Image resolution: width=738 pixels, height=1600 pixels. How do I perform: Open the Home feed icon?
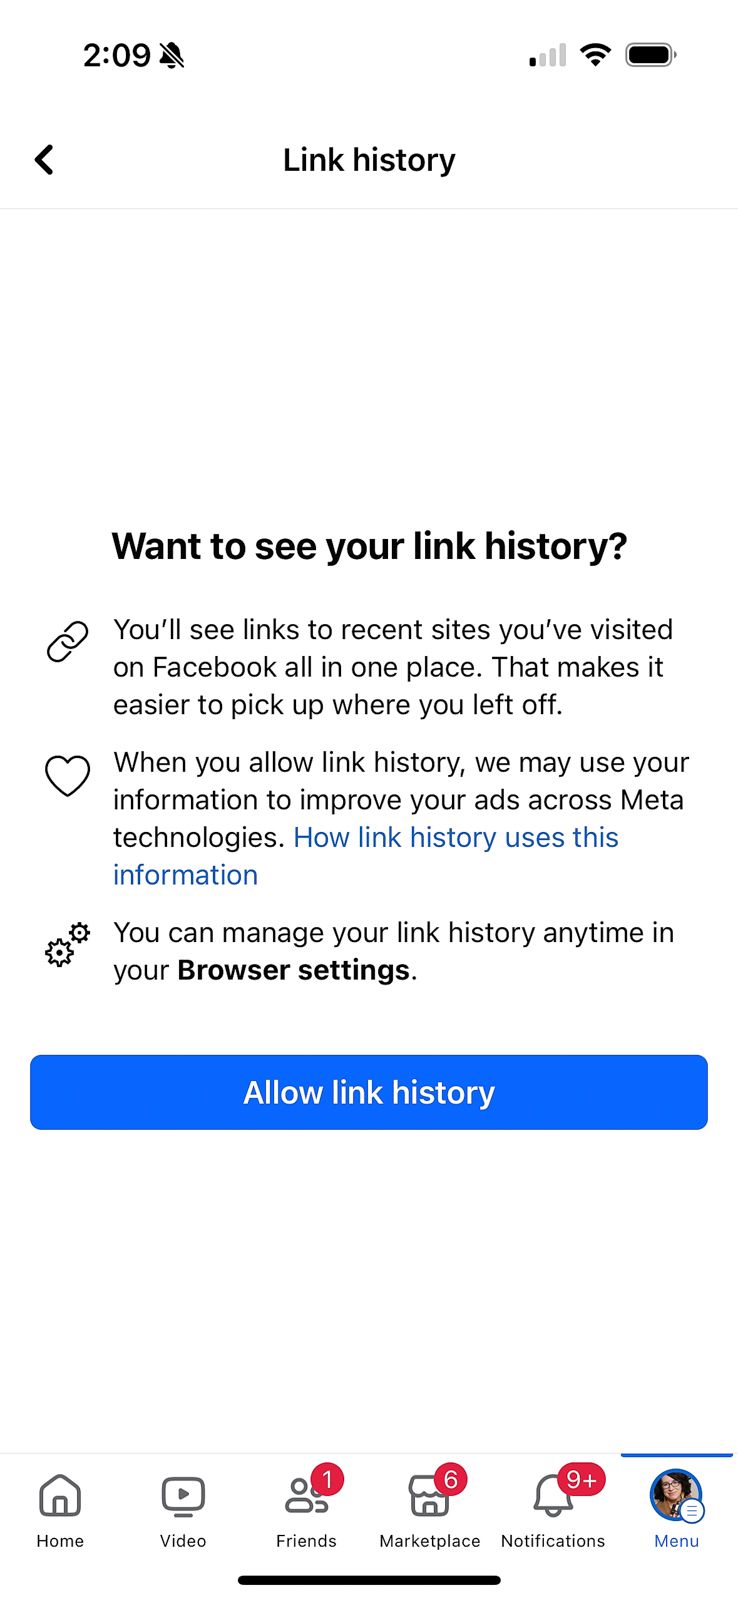click(x=59, y=1495)
